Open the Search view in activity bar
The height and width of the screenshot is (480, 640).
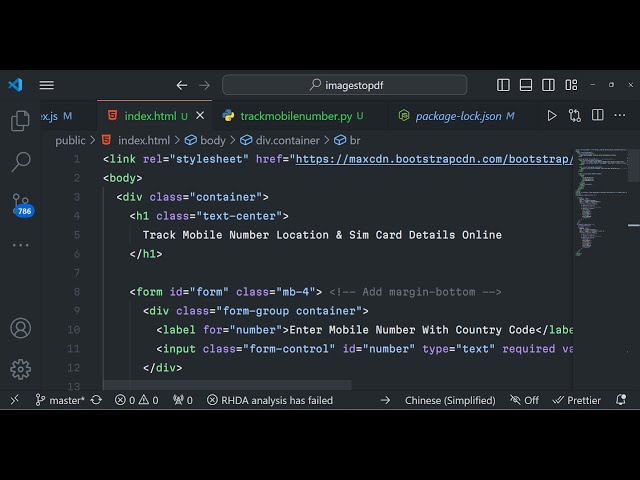20,161
